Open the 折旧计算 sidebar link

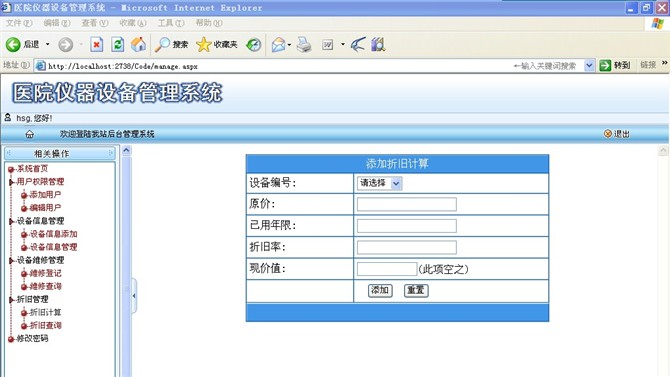click(x=45, y=312)
